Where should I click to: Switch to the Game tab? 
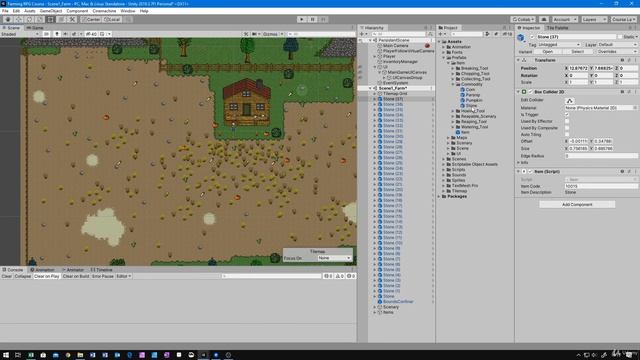click(35, 28)
